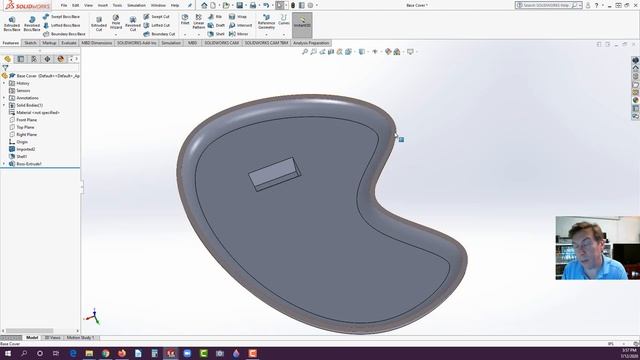Image resolution: width=640 pixels, height=360 pixels.
Task: Open the Insert menu
Action: tap(103, 6)
